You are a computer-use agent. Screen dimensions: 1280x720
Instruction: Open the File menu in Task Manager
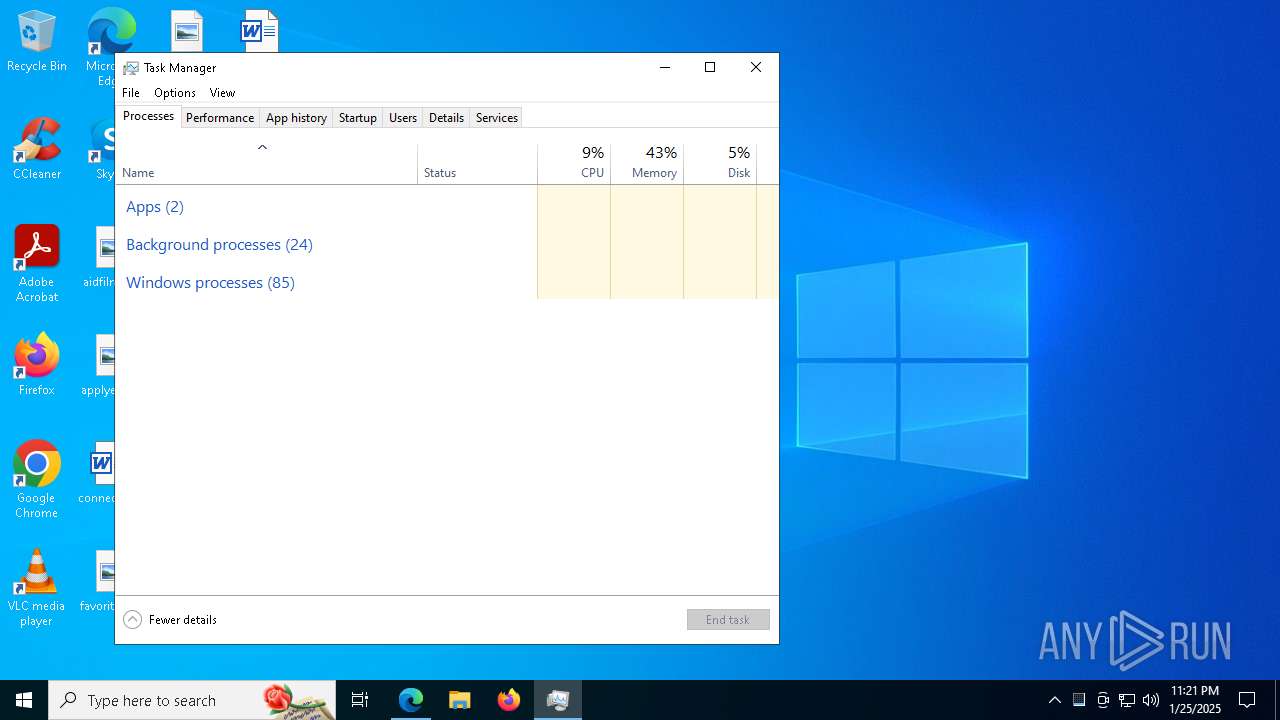coord(131,93)
